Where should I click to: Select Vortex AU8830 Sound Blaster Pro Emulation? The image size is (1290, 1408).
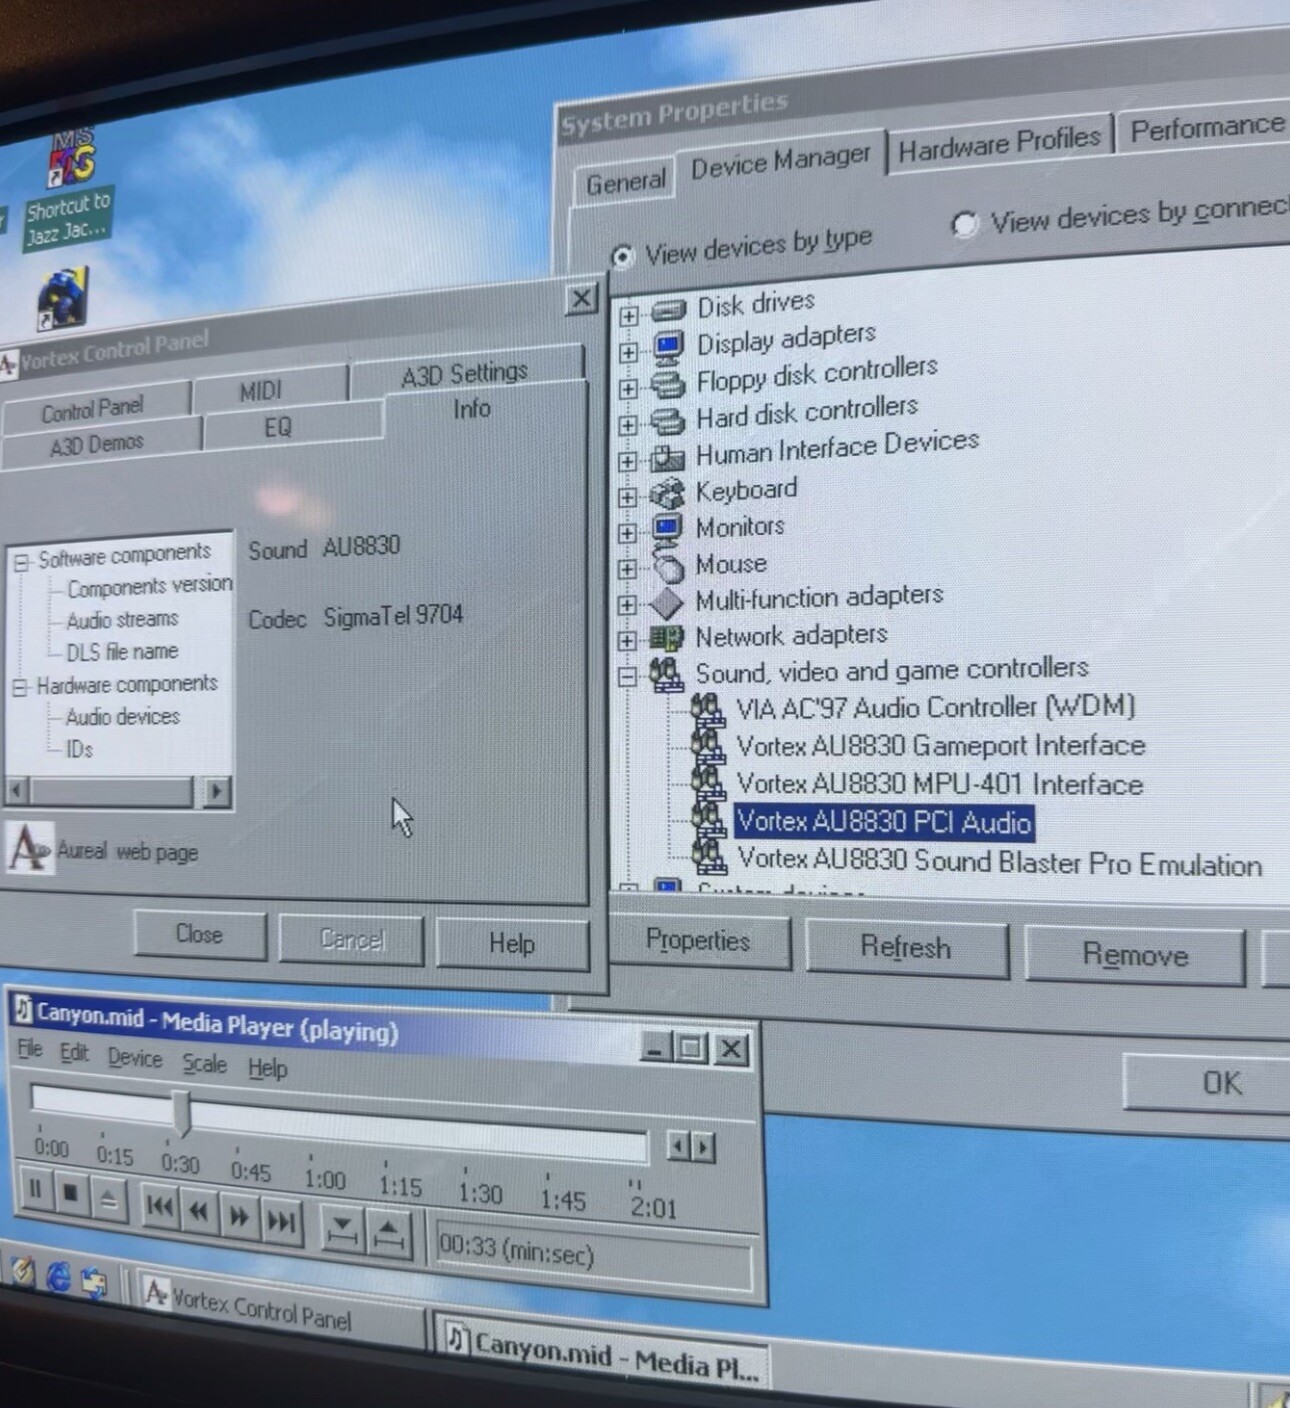coord(999,862)
